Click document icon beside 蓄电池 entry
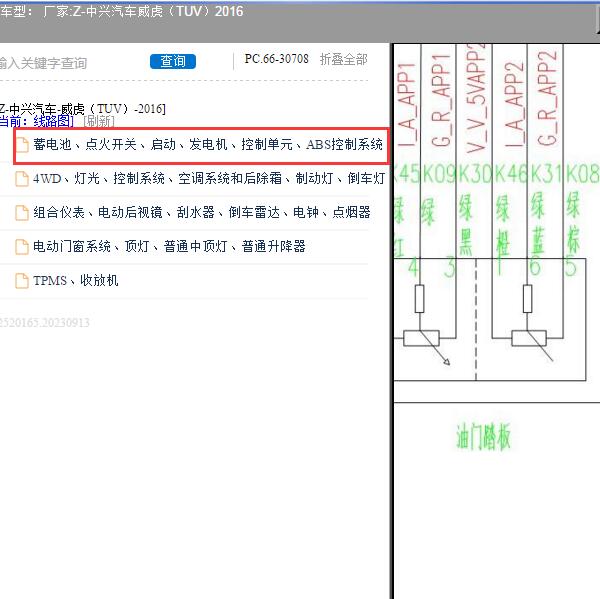This screenshot has width=600, height=599. pos(22,145)
